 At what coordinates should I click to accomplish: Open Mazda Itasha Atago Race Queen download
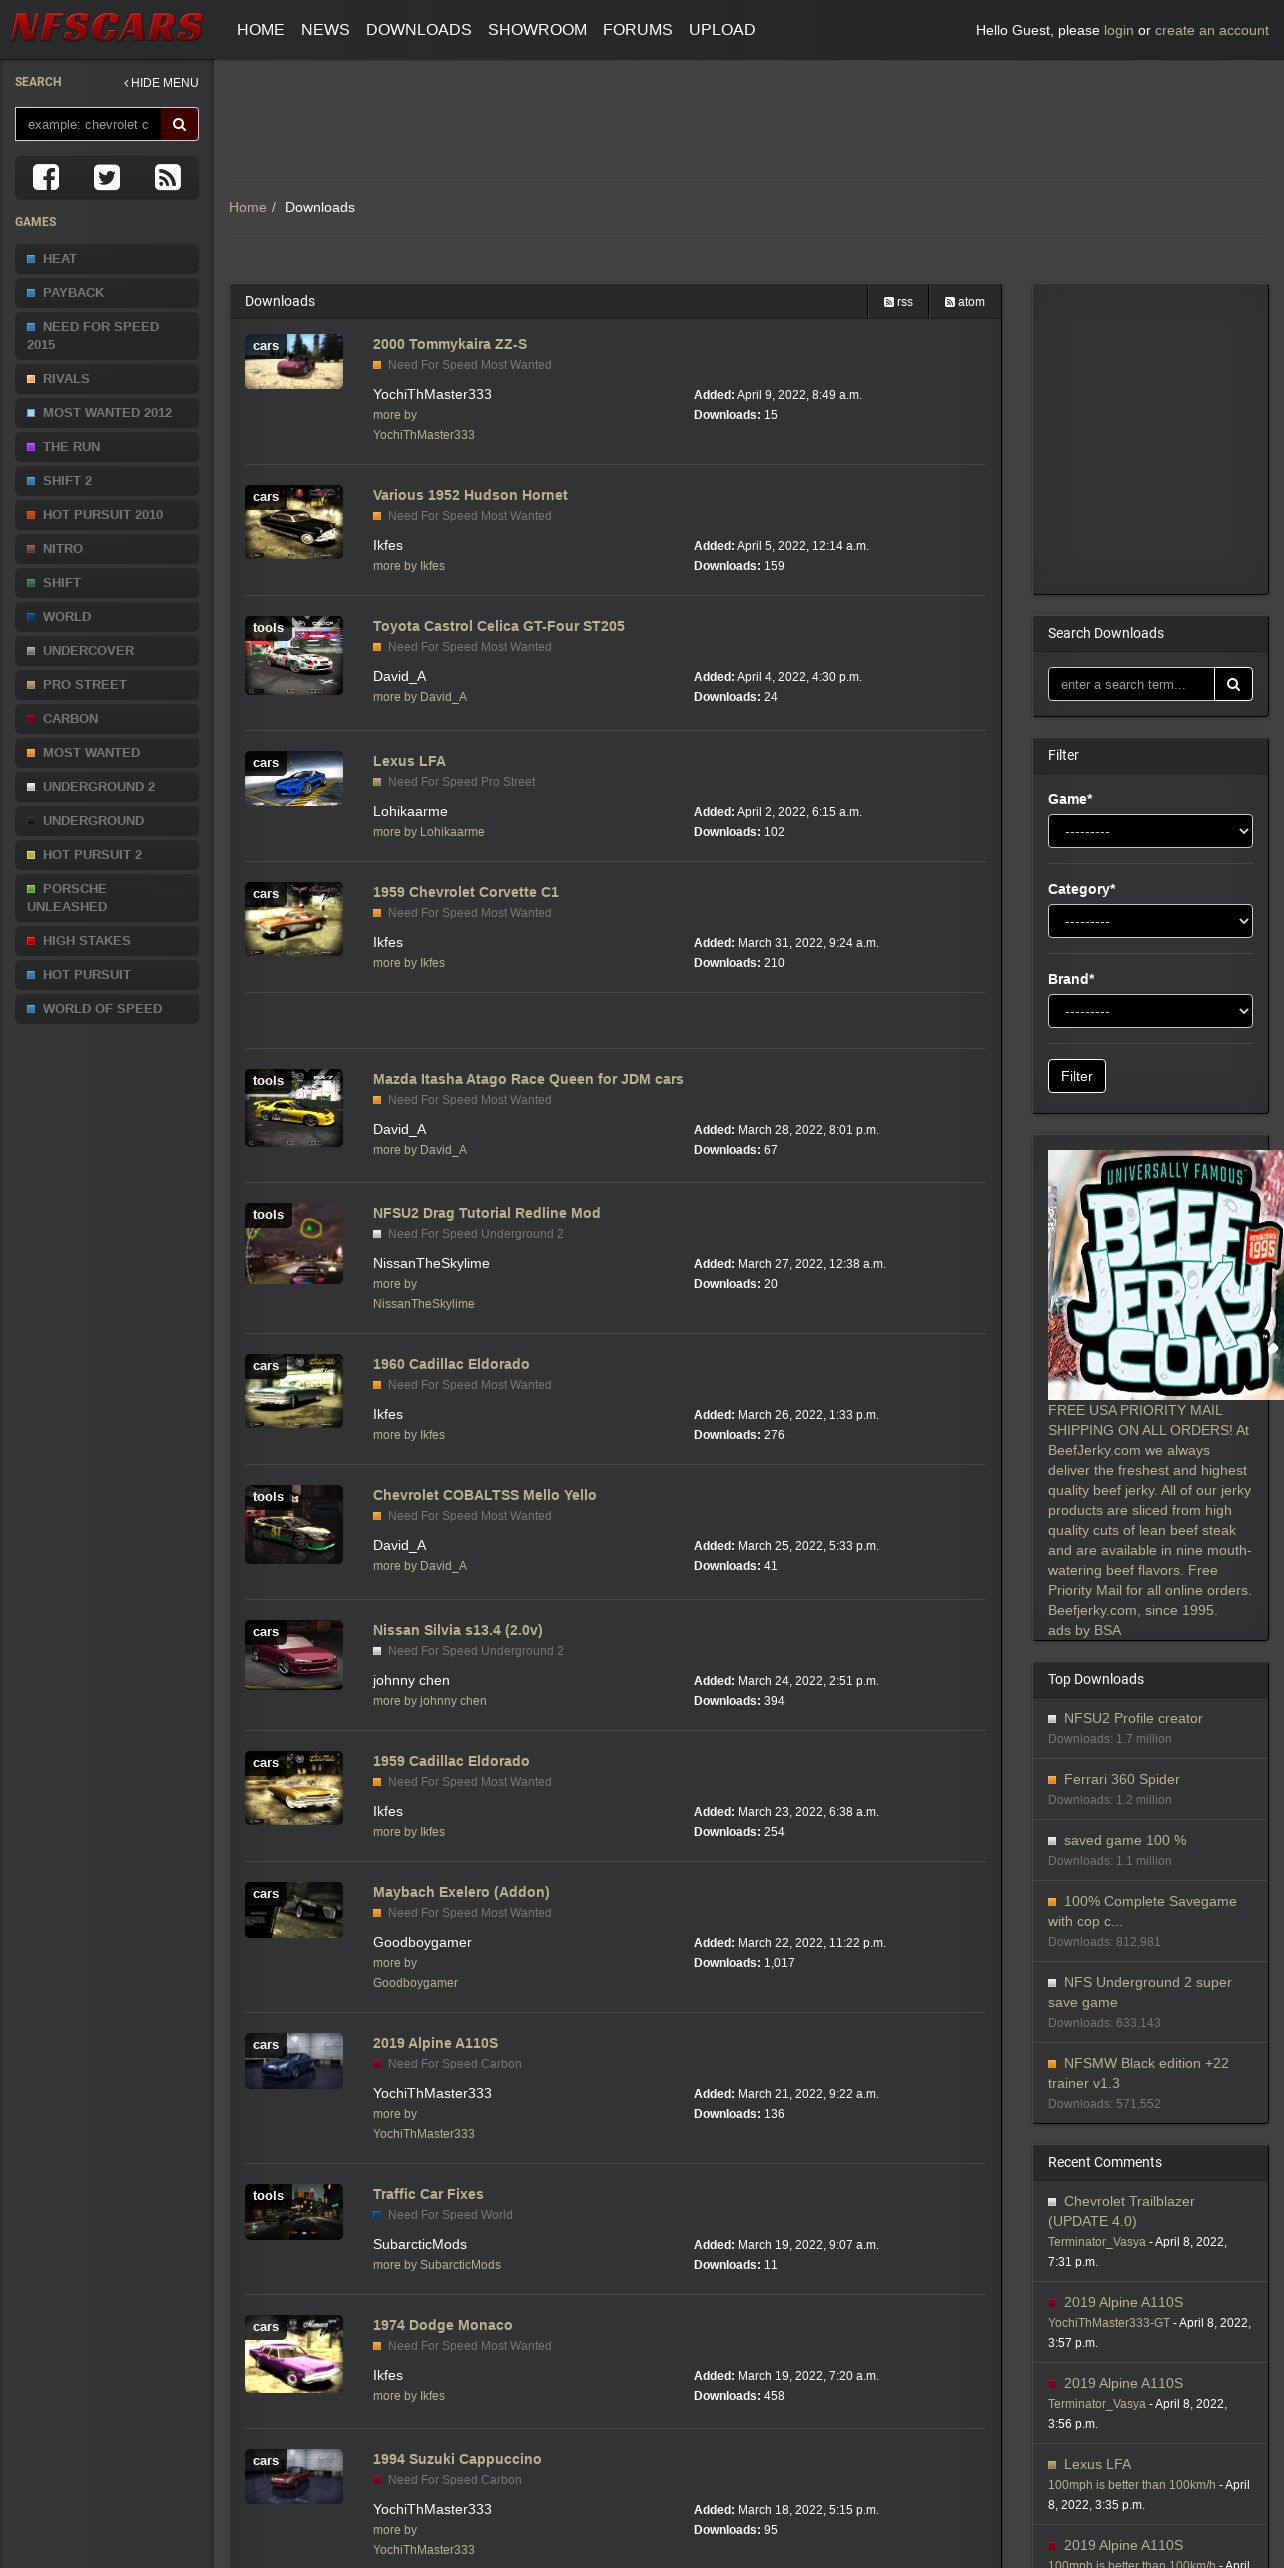pos(528,1079)
